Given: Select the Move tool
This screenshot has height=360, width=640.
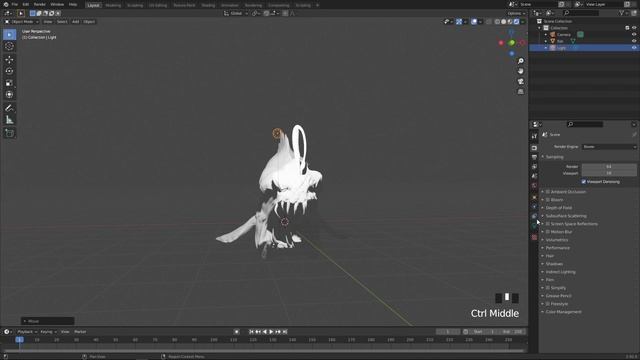Looking at the screenshot, I should tap(9, 60).
